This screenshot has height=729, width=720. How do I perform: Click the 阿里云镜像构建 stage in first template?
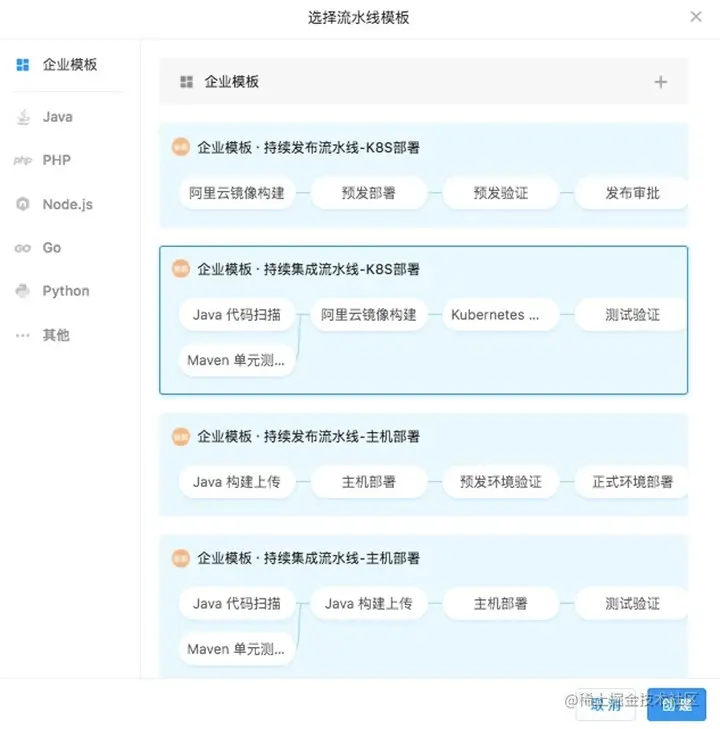click(x=237, y=193)
